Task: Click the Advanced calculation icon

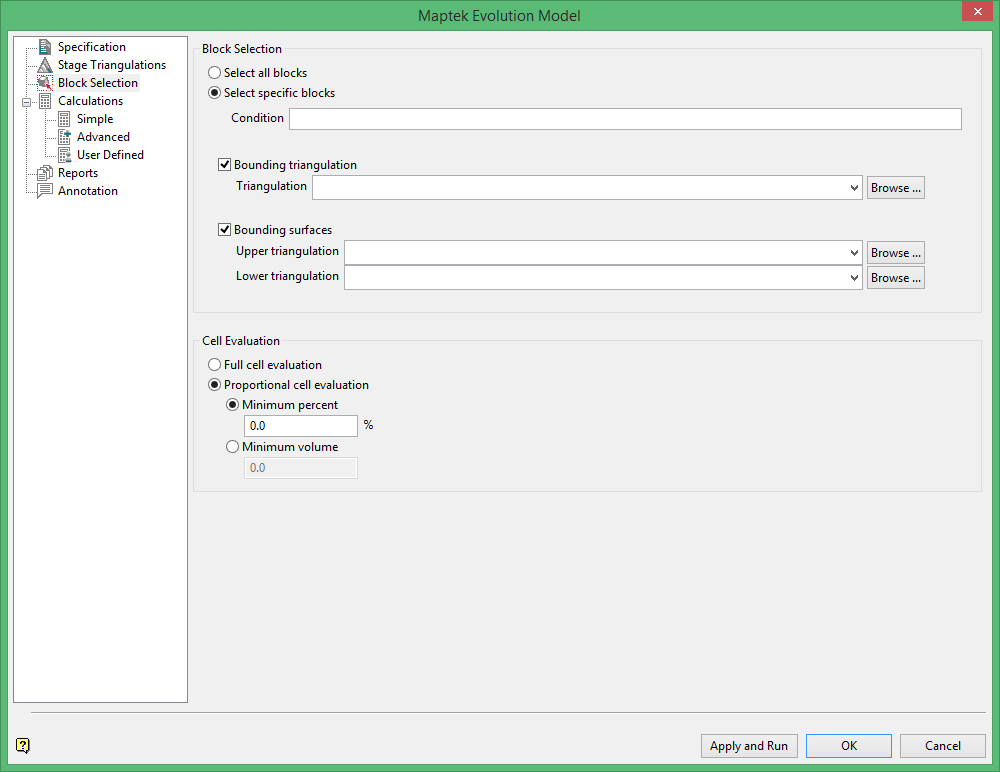Action: click(64, 137)
